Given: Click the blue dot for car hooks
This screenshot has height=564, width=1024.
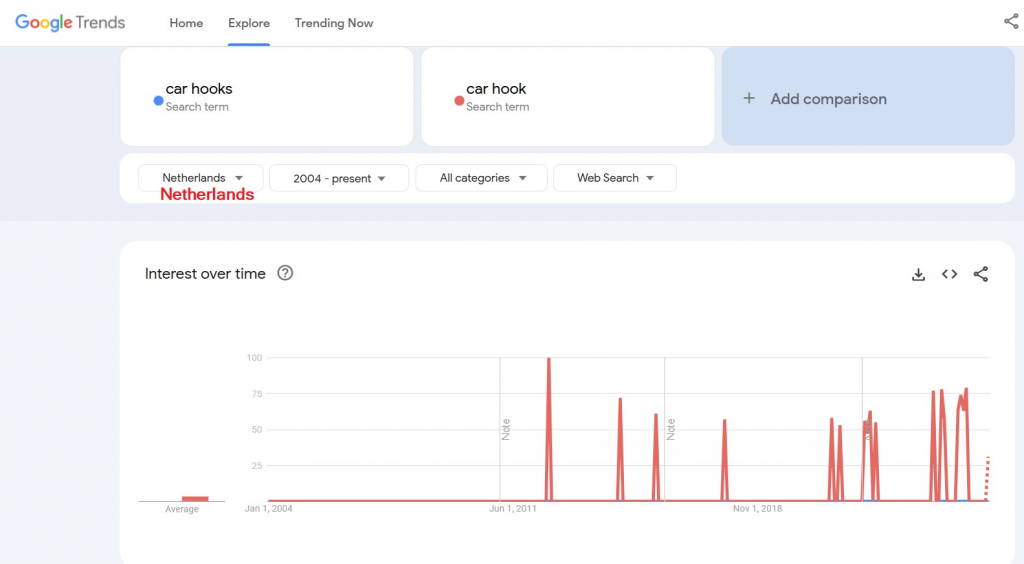Looking at the screenshot, I should coord(158,100).
